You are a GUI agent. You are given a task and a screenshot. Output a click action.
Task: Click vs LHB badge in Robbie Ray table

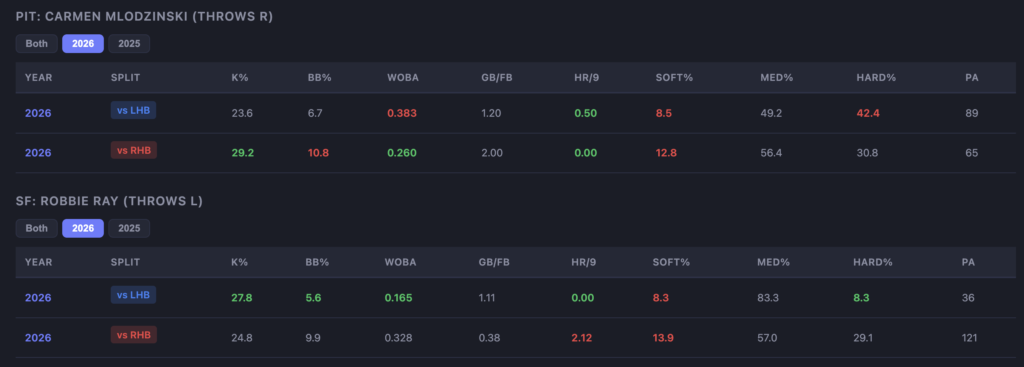click(x=133, y=295)
